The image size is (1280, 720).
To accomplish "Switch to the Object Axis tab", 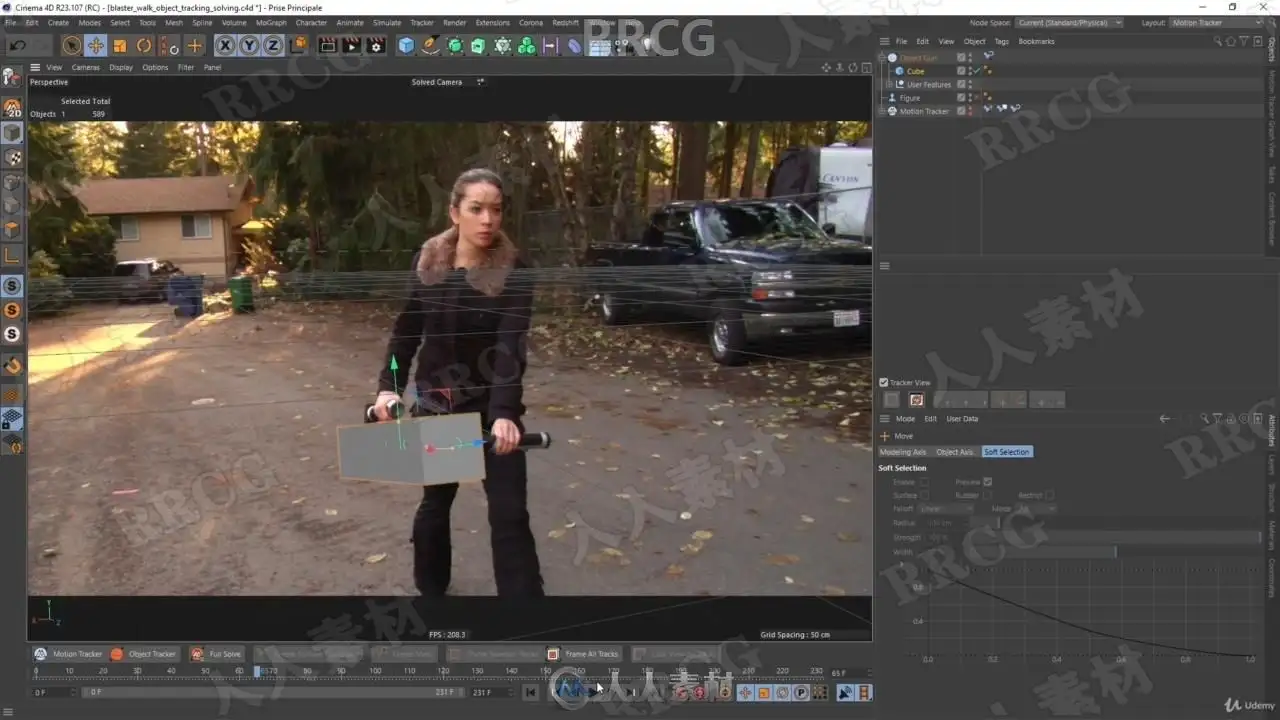I will (x=954, y=452).
